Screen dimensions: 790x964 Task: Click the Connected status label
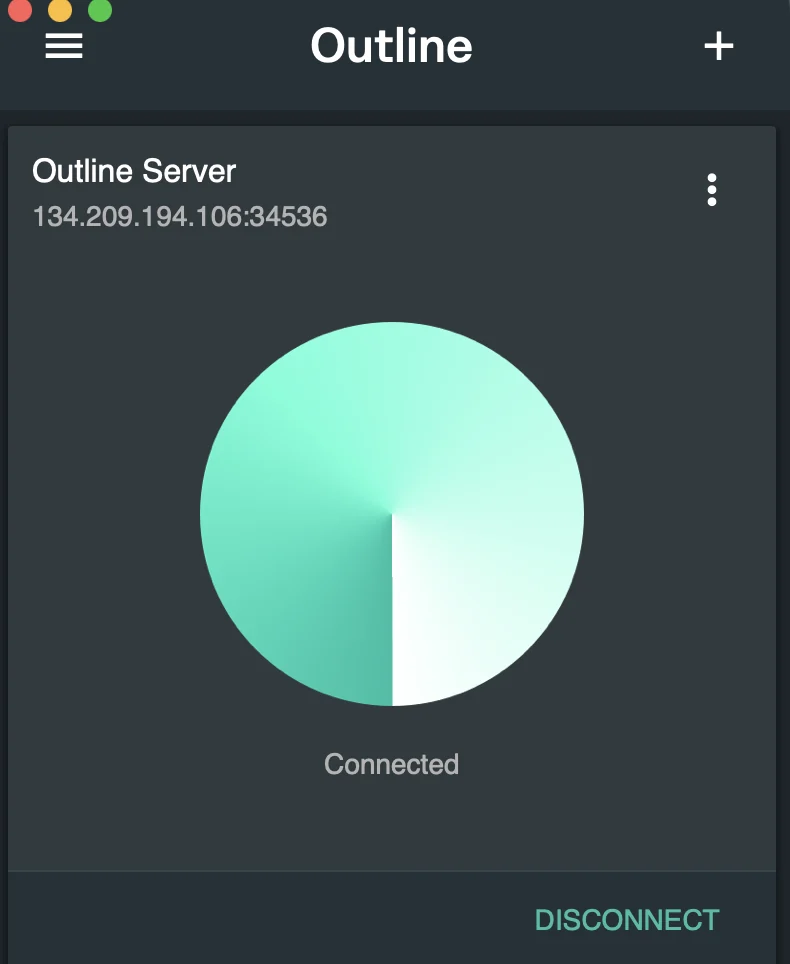392,764
